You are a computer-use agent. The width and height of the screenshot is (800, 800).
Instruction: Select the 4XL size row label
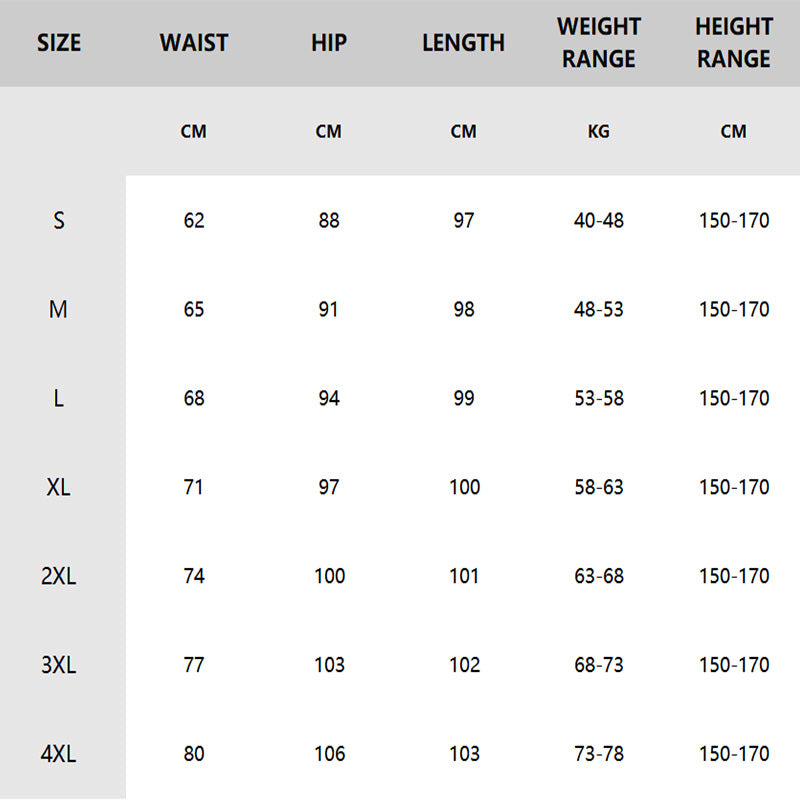coord(59,754)
